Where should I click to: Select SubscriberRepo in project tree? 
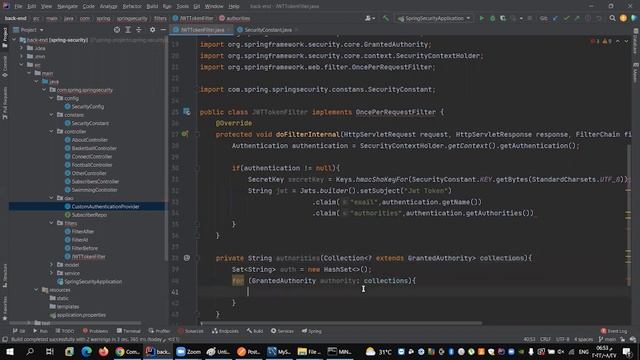coord(89,215)
